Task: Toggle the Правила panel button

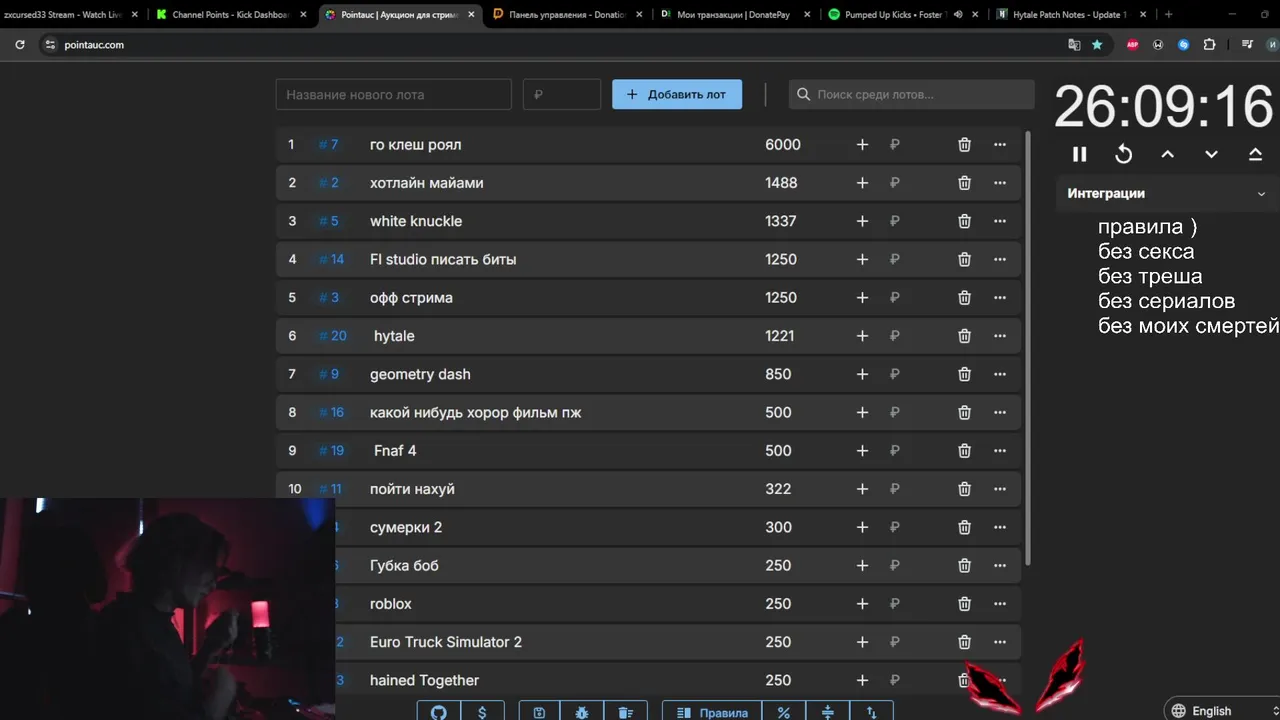Action: (712, 712)
